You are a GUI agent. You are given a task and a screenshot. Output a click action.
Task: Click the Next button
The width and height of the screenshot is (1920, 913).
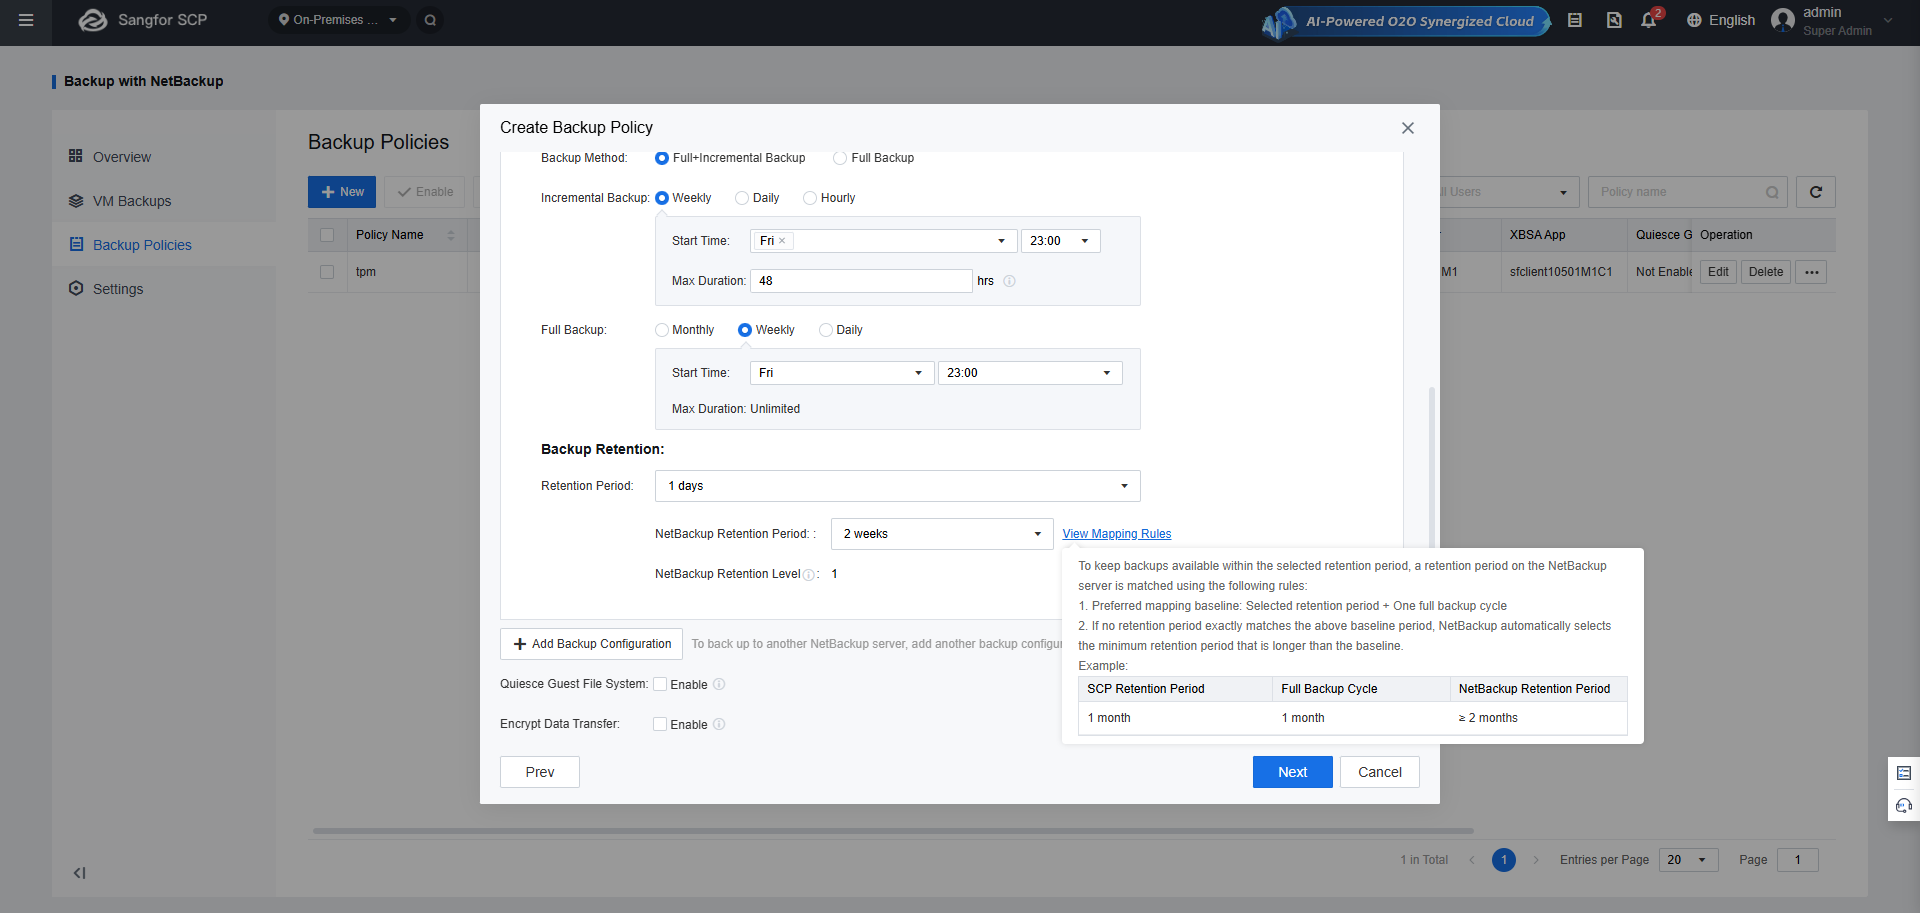click(x=1293, y=772)
